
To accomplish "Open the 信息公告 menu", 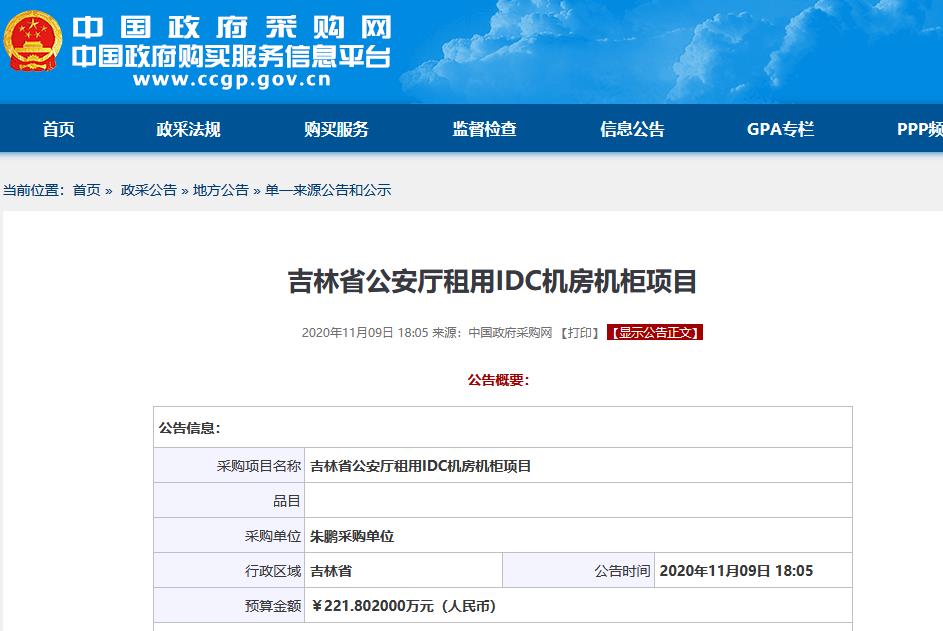I will (x=633, y=129).
